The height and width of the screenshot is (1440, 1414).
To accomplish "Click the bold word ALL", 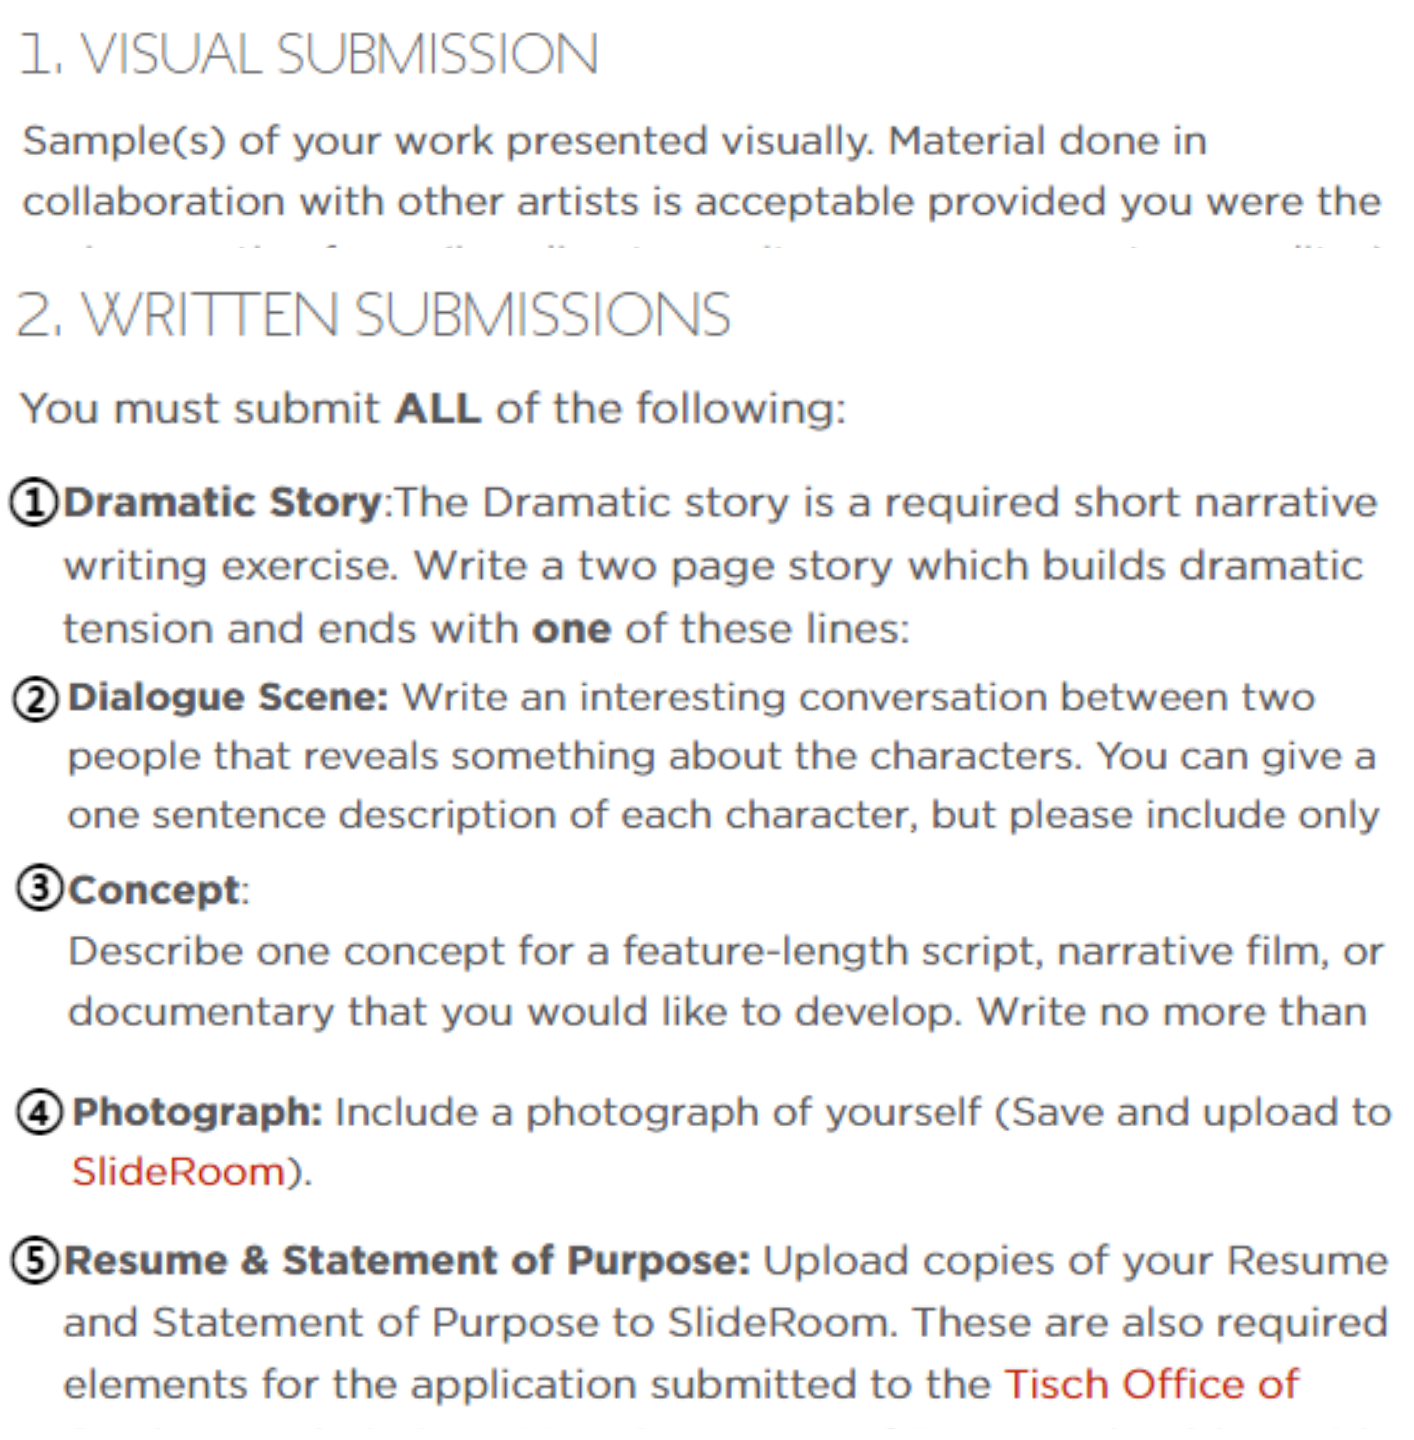I will [x=438, y=409].
